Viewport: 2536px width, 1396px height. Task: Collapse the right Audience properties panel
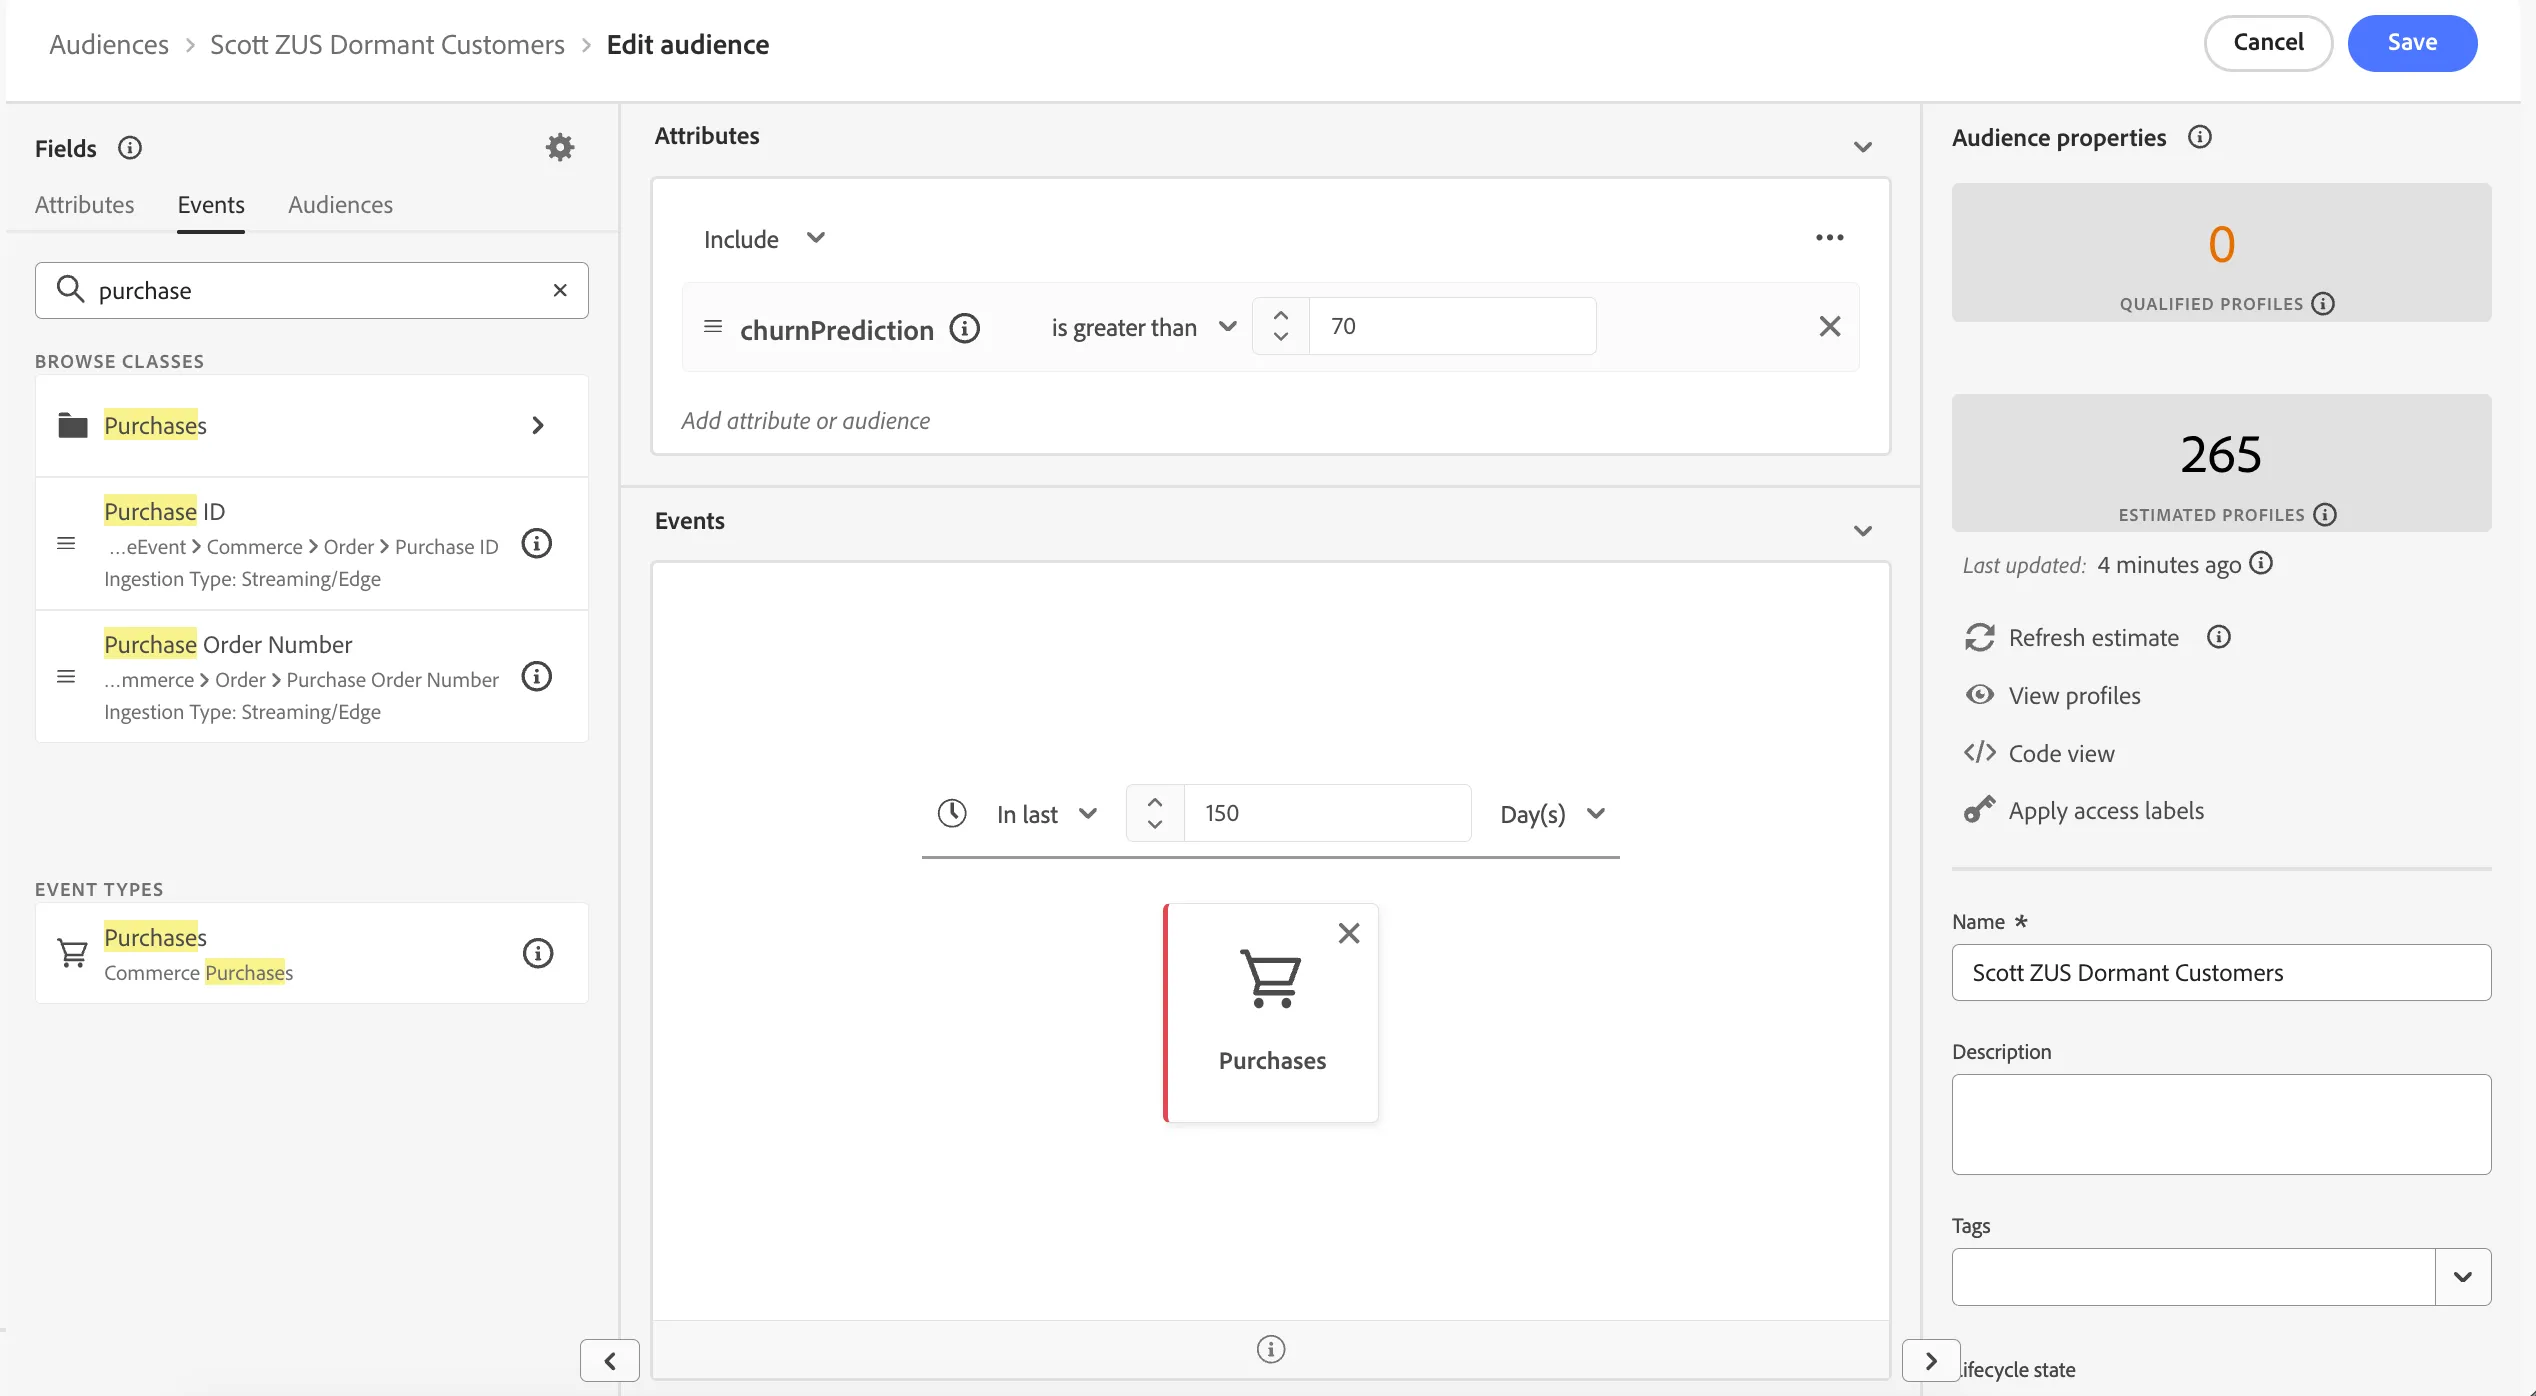point(1931,1360)
